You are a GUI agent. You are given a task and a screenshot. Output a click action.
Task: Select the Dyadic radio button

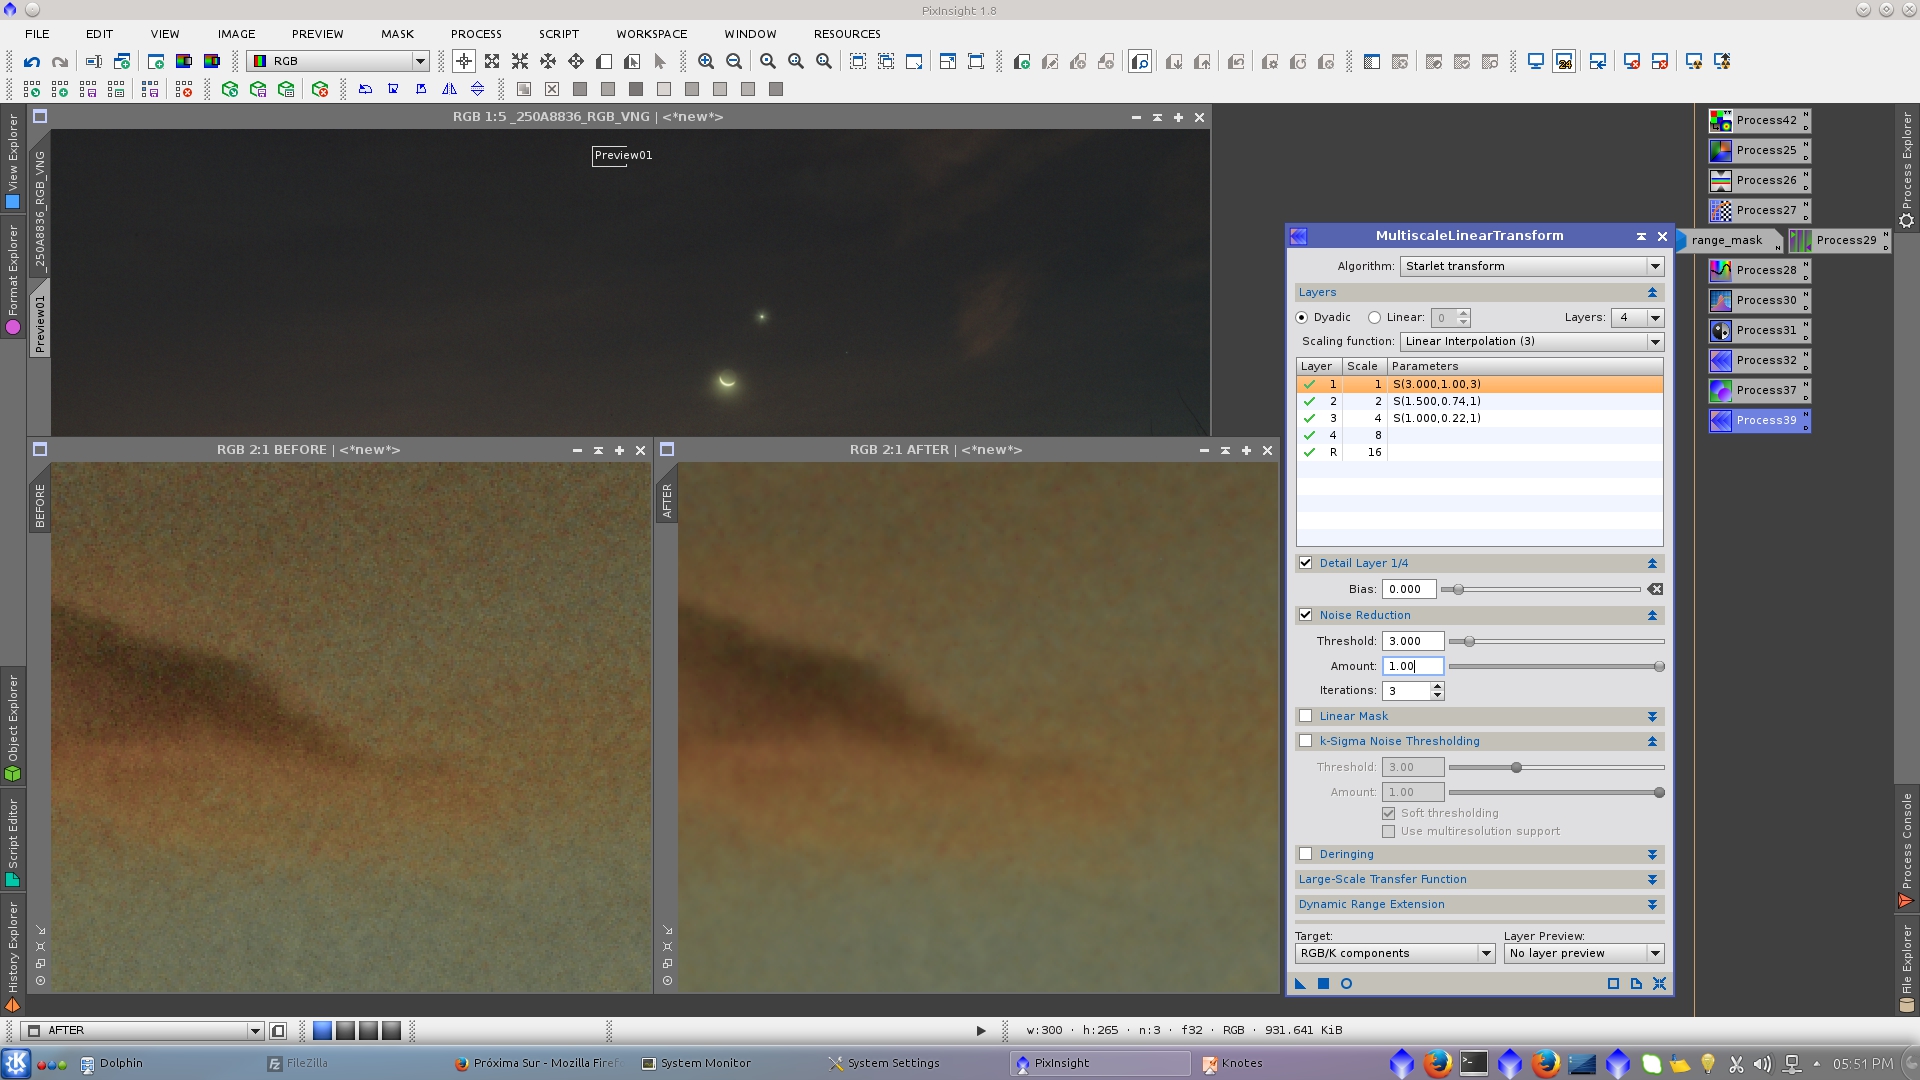[x=1302, y=317]
